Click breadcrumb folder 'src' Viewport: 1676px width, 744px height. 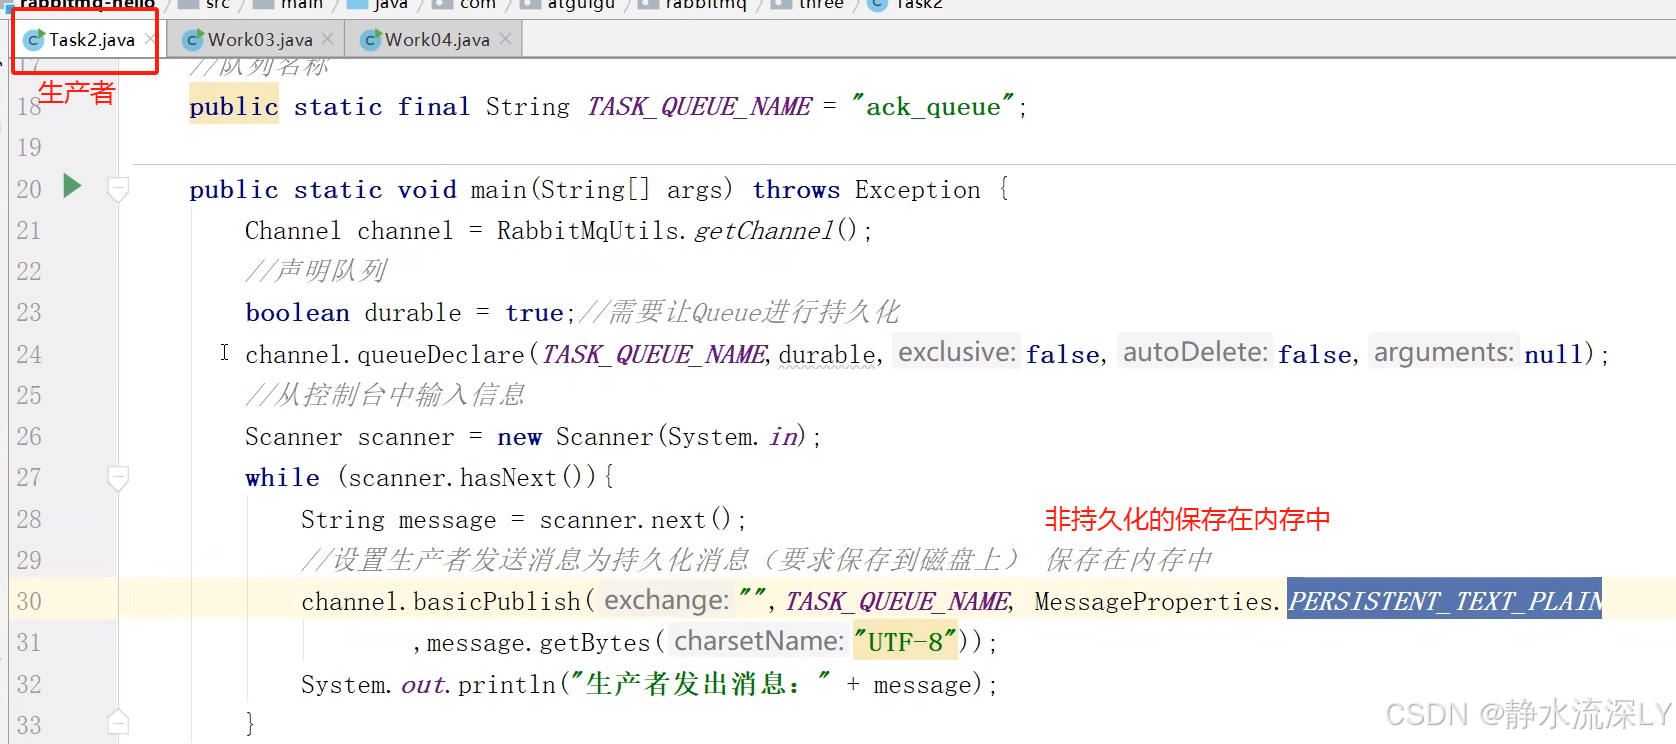click(x=206, y=4)
